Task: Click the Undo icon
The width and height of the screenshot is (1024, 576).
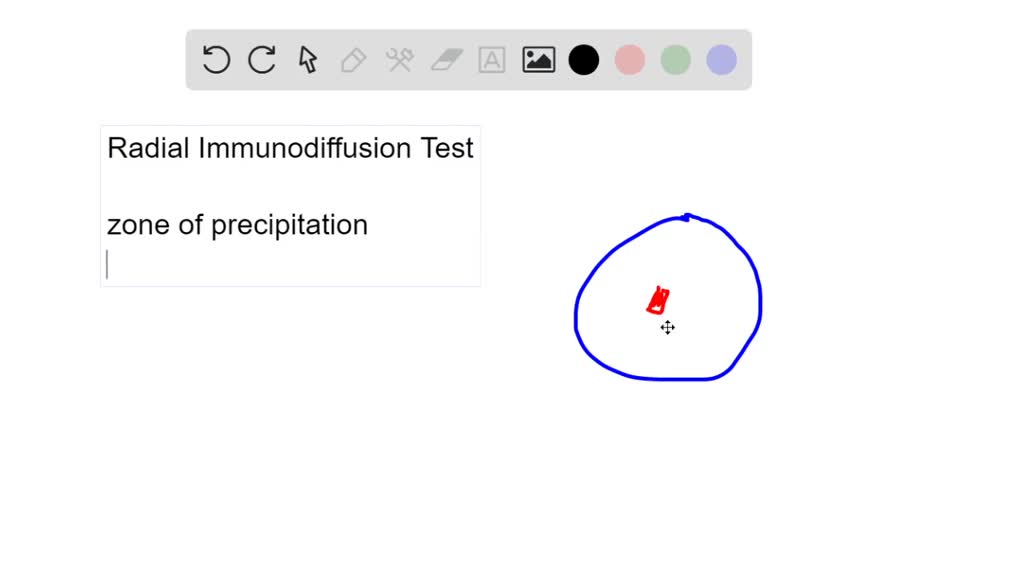Action: point(216,60)
